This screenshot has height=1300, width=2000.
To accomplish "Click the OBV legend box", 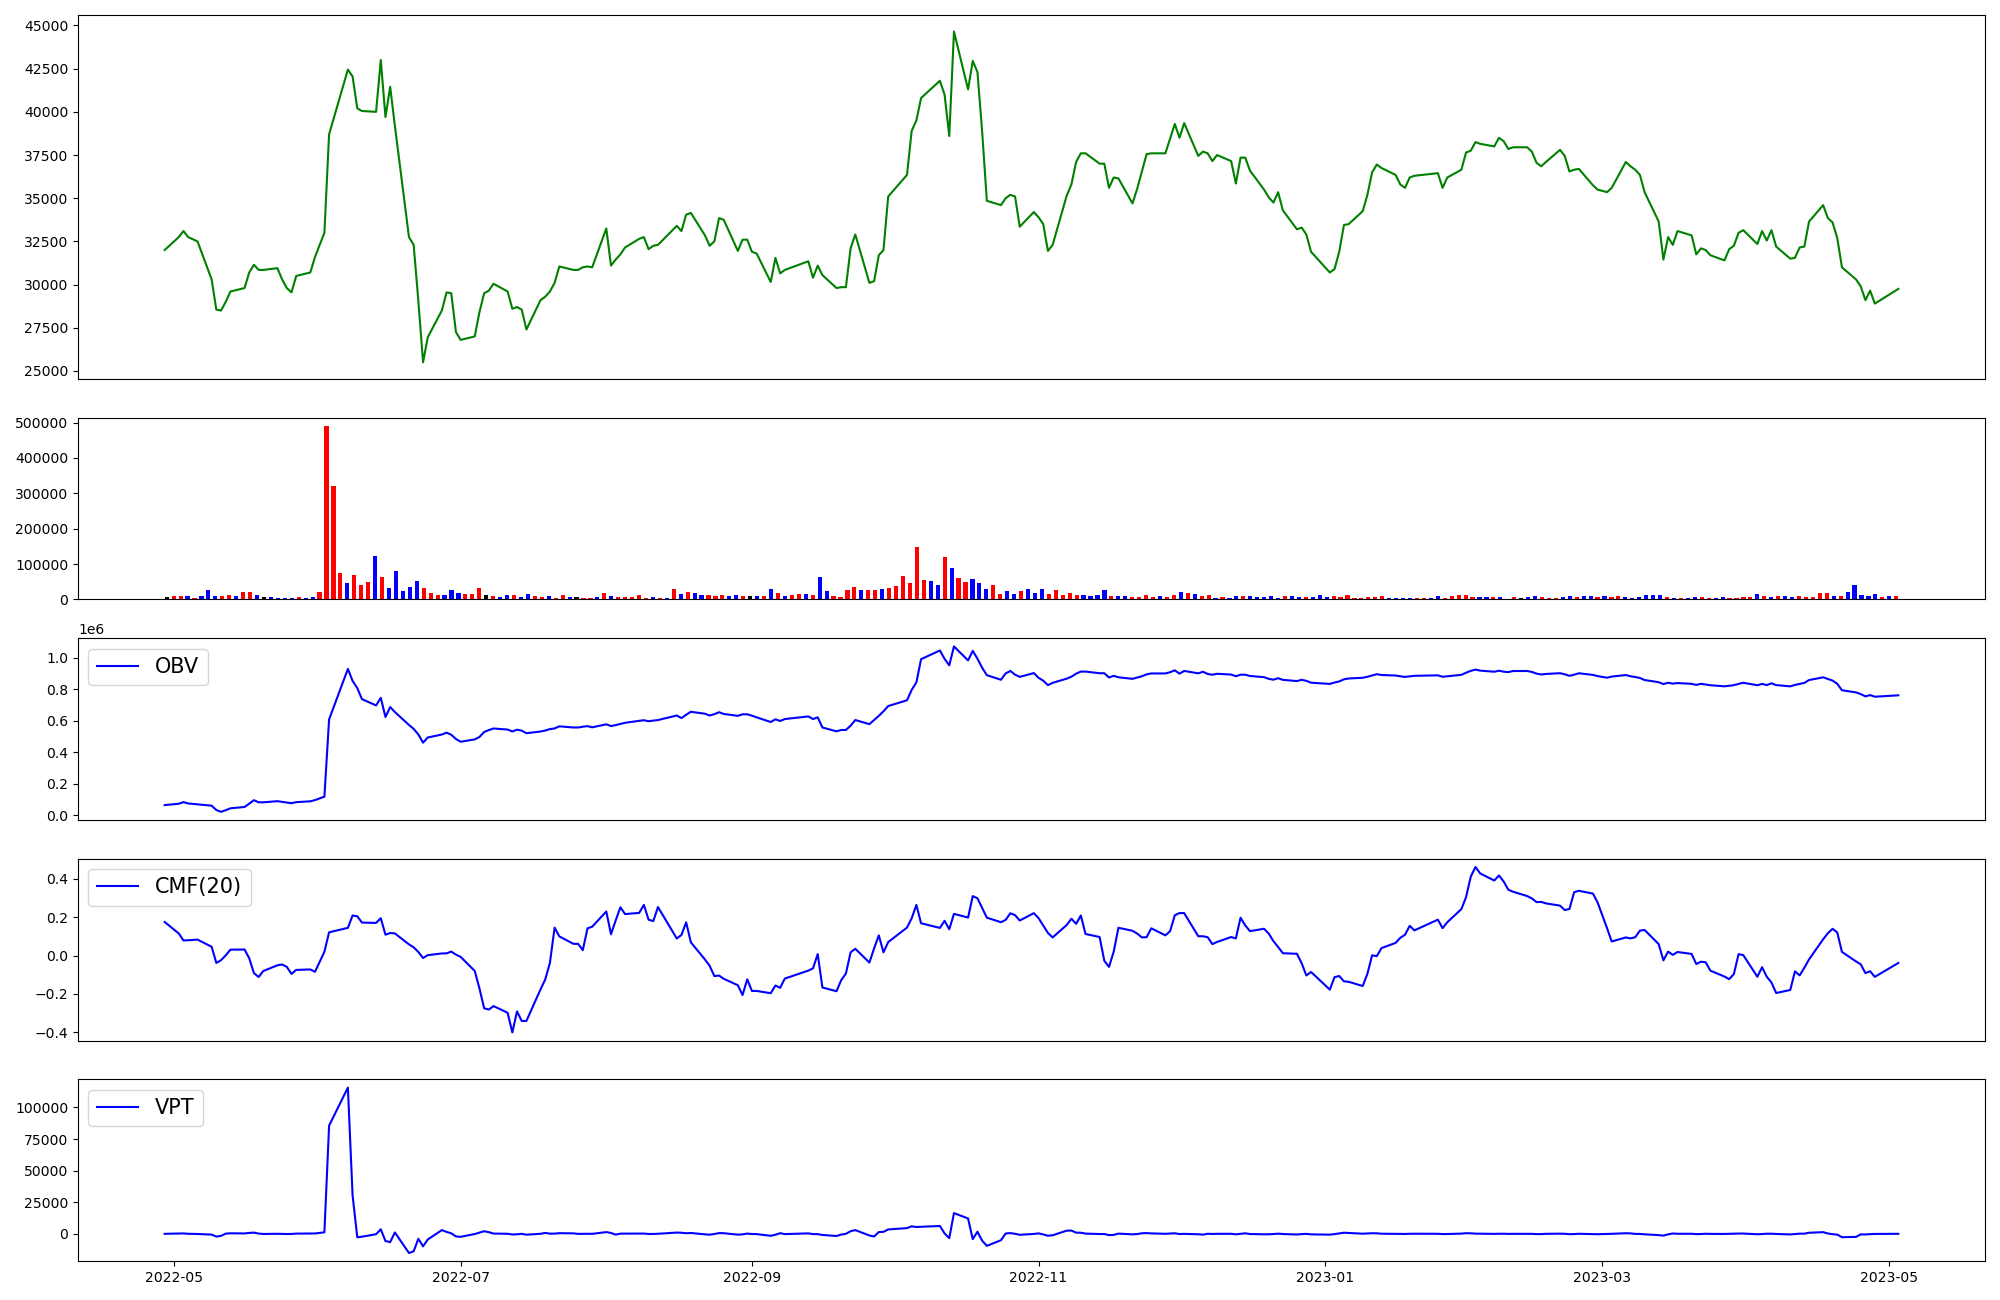I will point(148,667).
